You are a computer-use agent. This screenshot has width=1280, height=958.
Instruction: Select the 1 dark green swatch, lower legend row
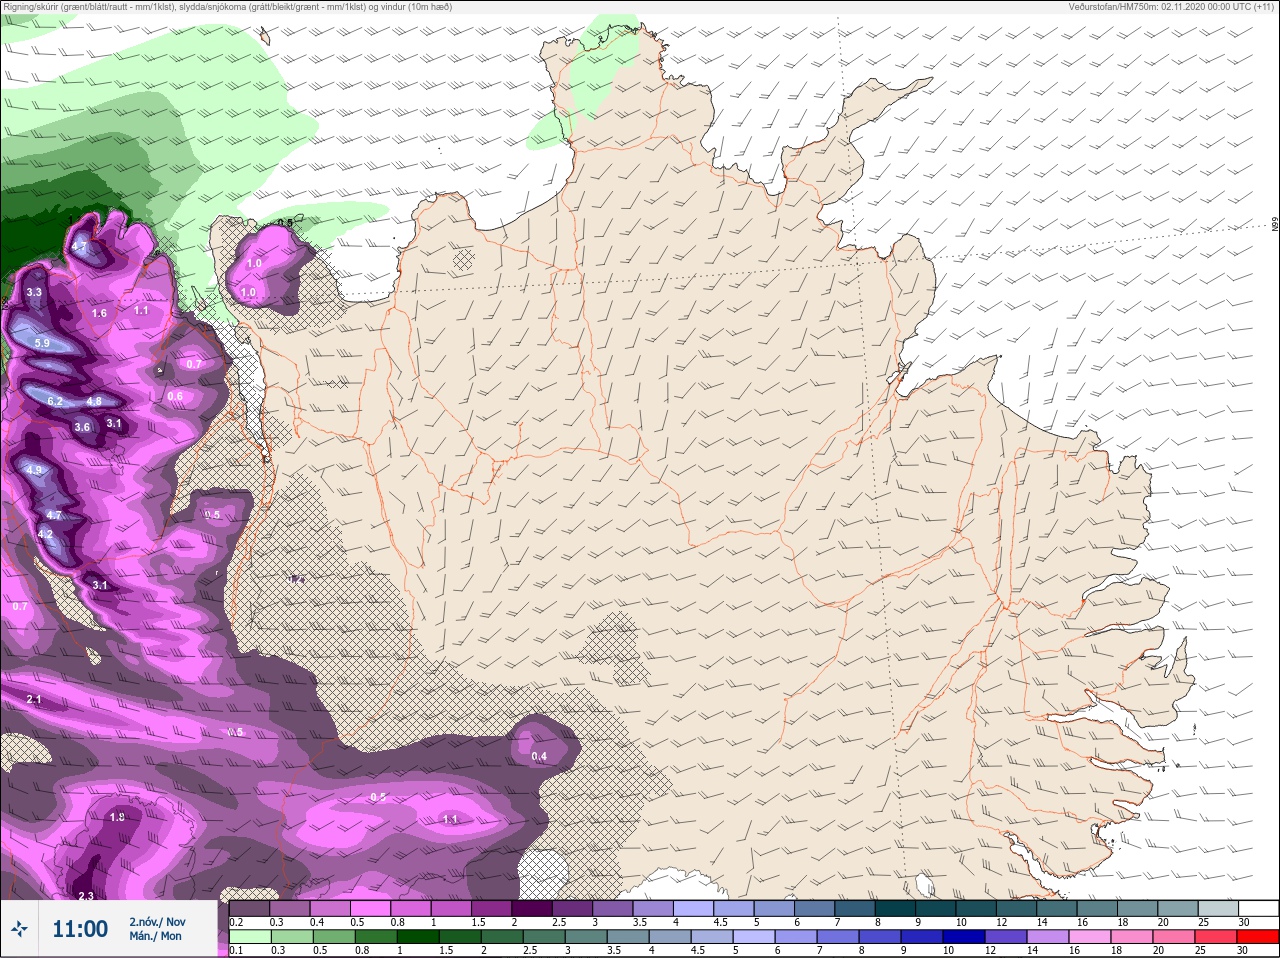point(418,937)
